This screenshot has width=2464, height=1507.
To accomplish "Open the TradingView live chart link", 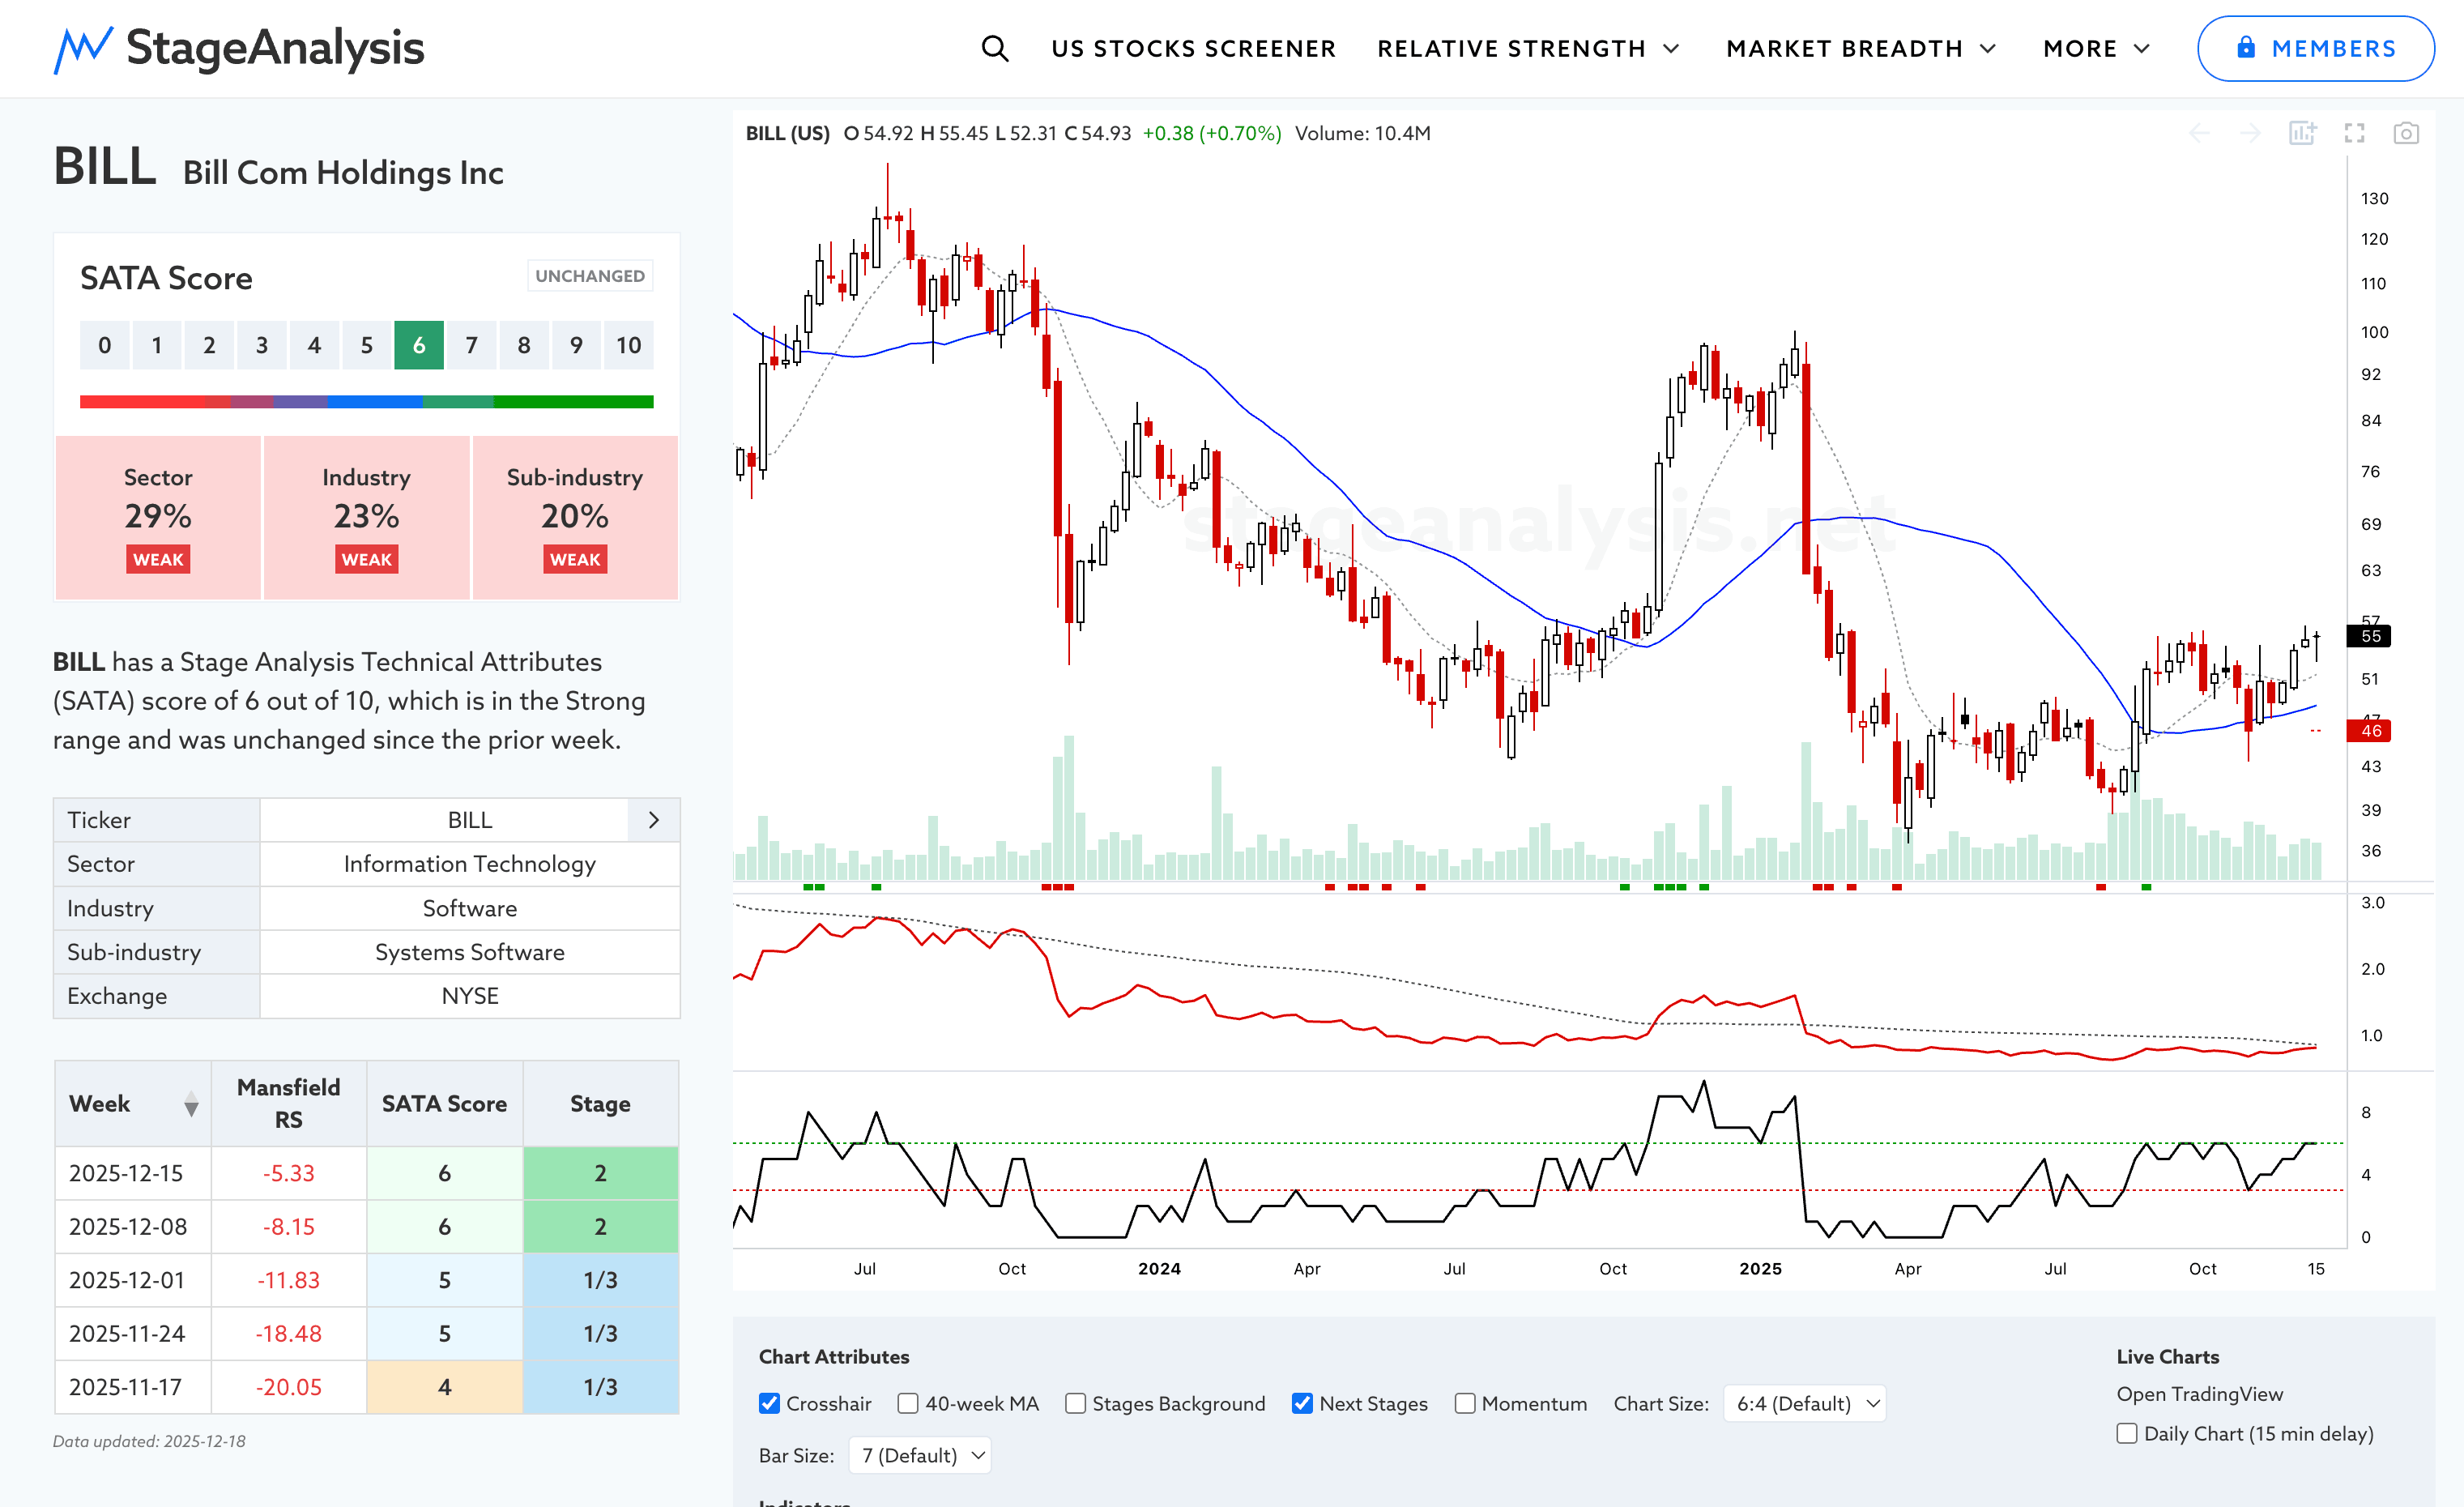I will [2199, 1394].
